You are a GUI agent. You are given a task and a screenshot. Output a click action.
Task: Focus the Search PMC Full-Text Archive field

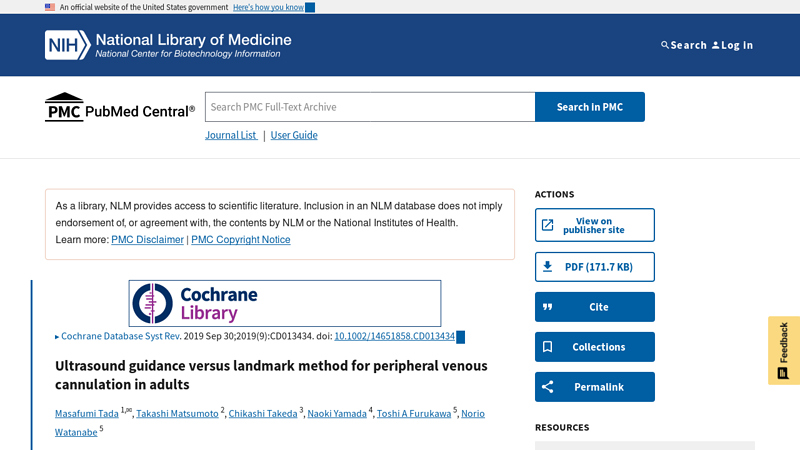tap(370, 107)
